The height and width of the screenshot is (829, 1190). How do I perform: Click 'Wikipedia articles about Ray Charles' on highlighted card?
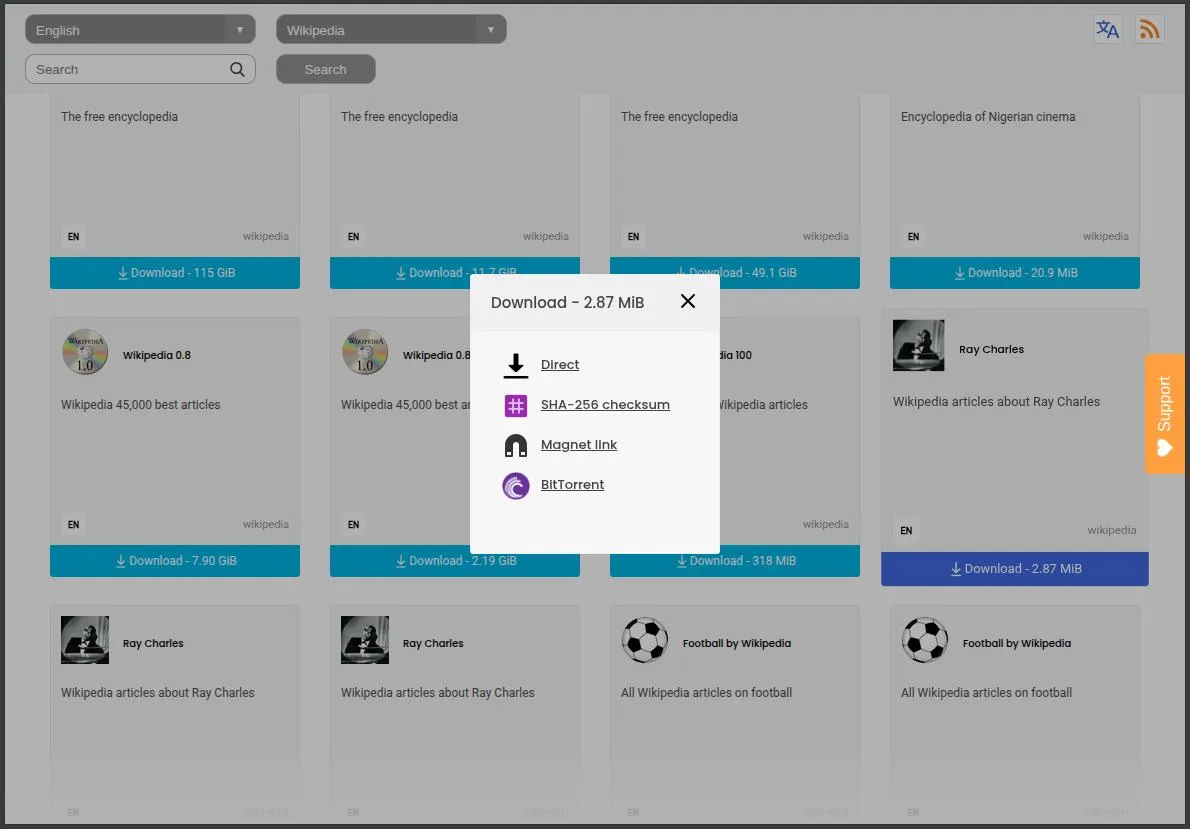coord(996,402)
